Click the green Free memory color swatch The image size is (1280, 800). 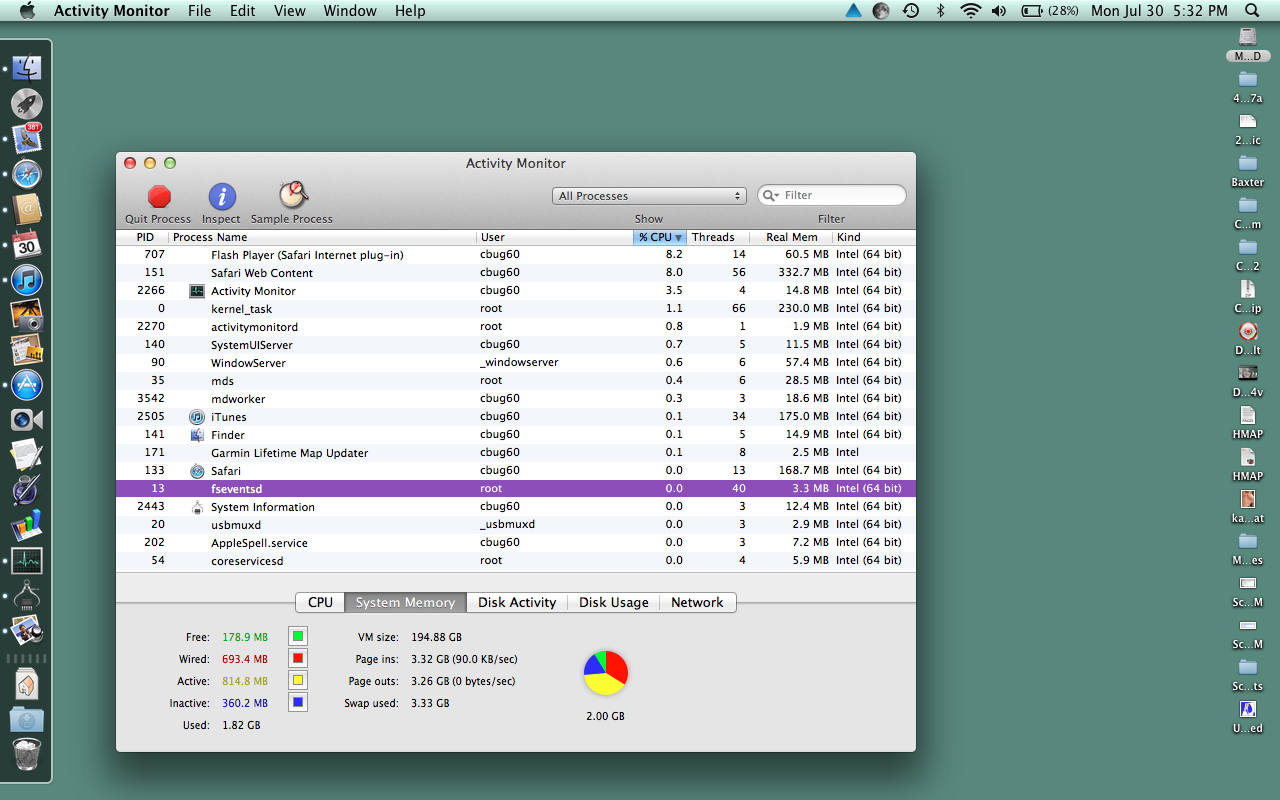297,636
